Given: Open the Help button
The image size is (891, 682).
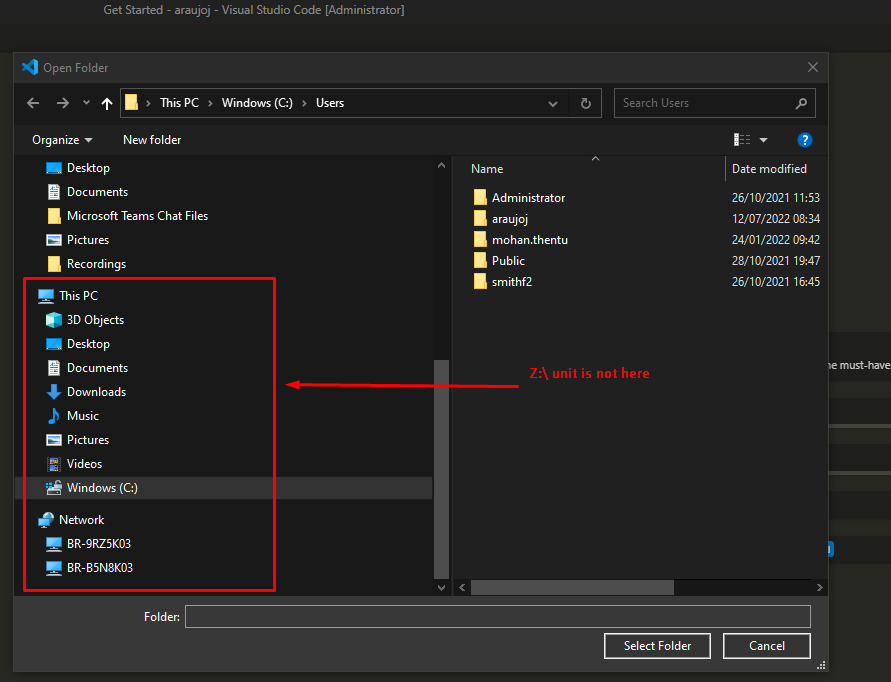Looking at the screenshot, I should (x=805, y=140).
